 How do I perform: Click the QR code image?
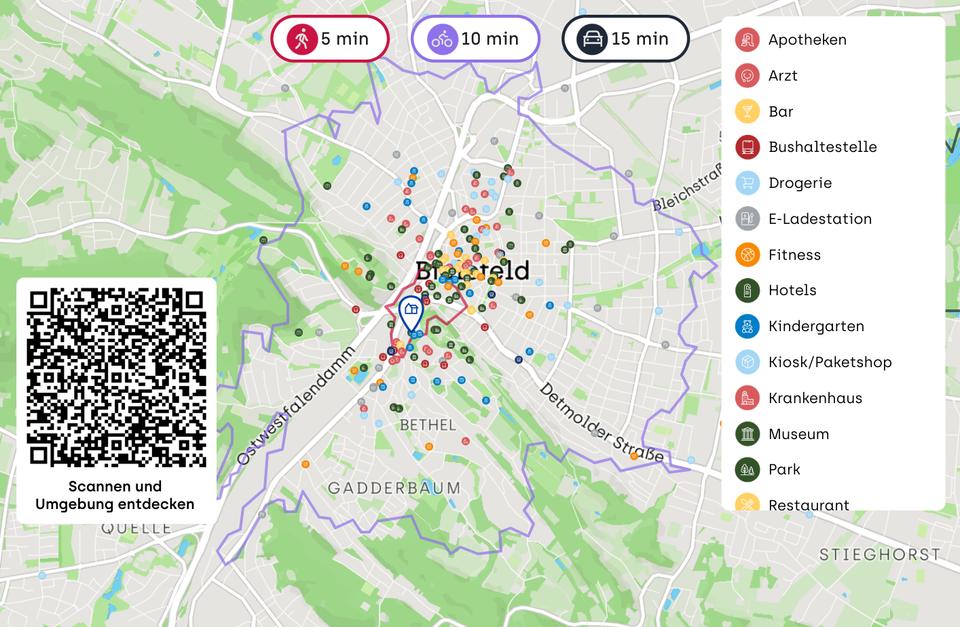(116, 377)
